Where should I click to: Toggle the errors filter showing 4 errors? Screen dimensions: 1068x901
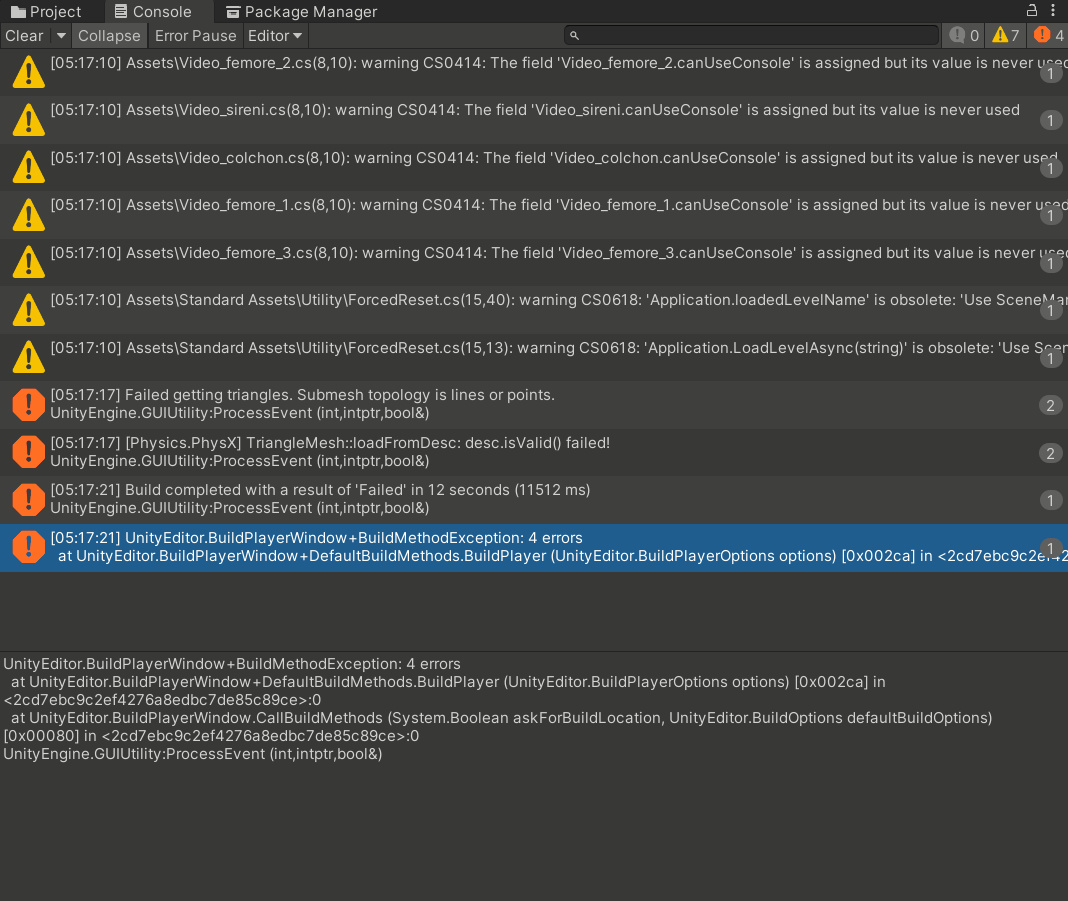click(x=1046, y=35)
